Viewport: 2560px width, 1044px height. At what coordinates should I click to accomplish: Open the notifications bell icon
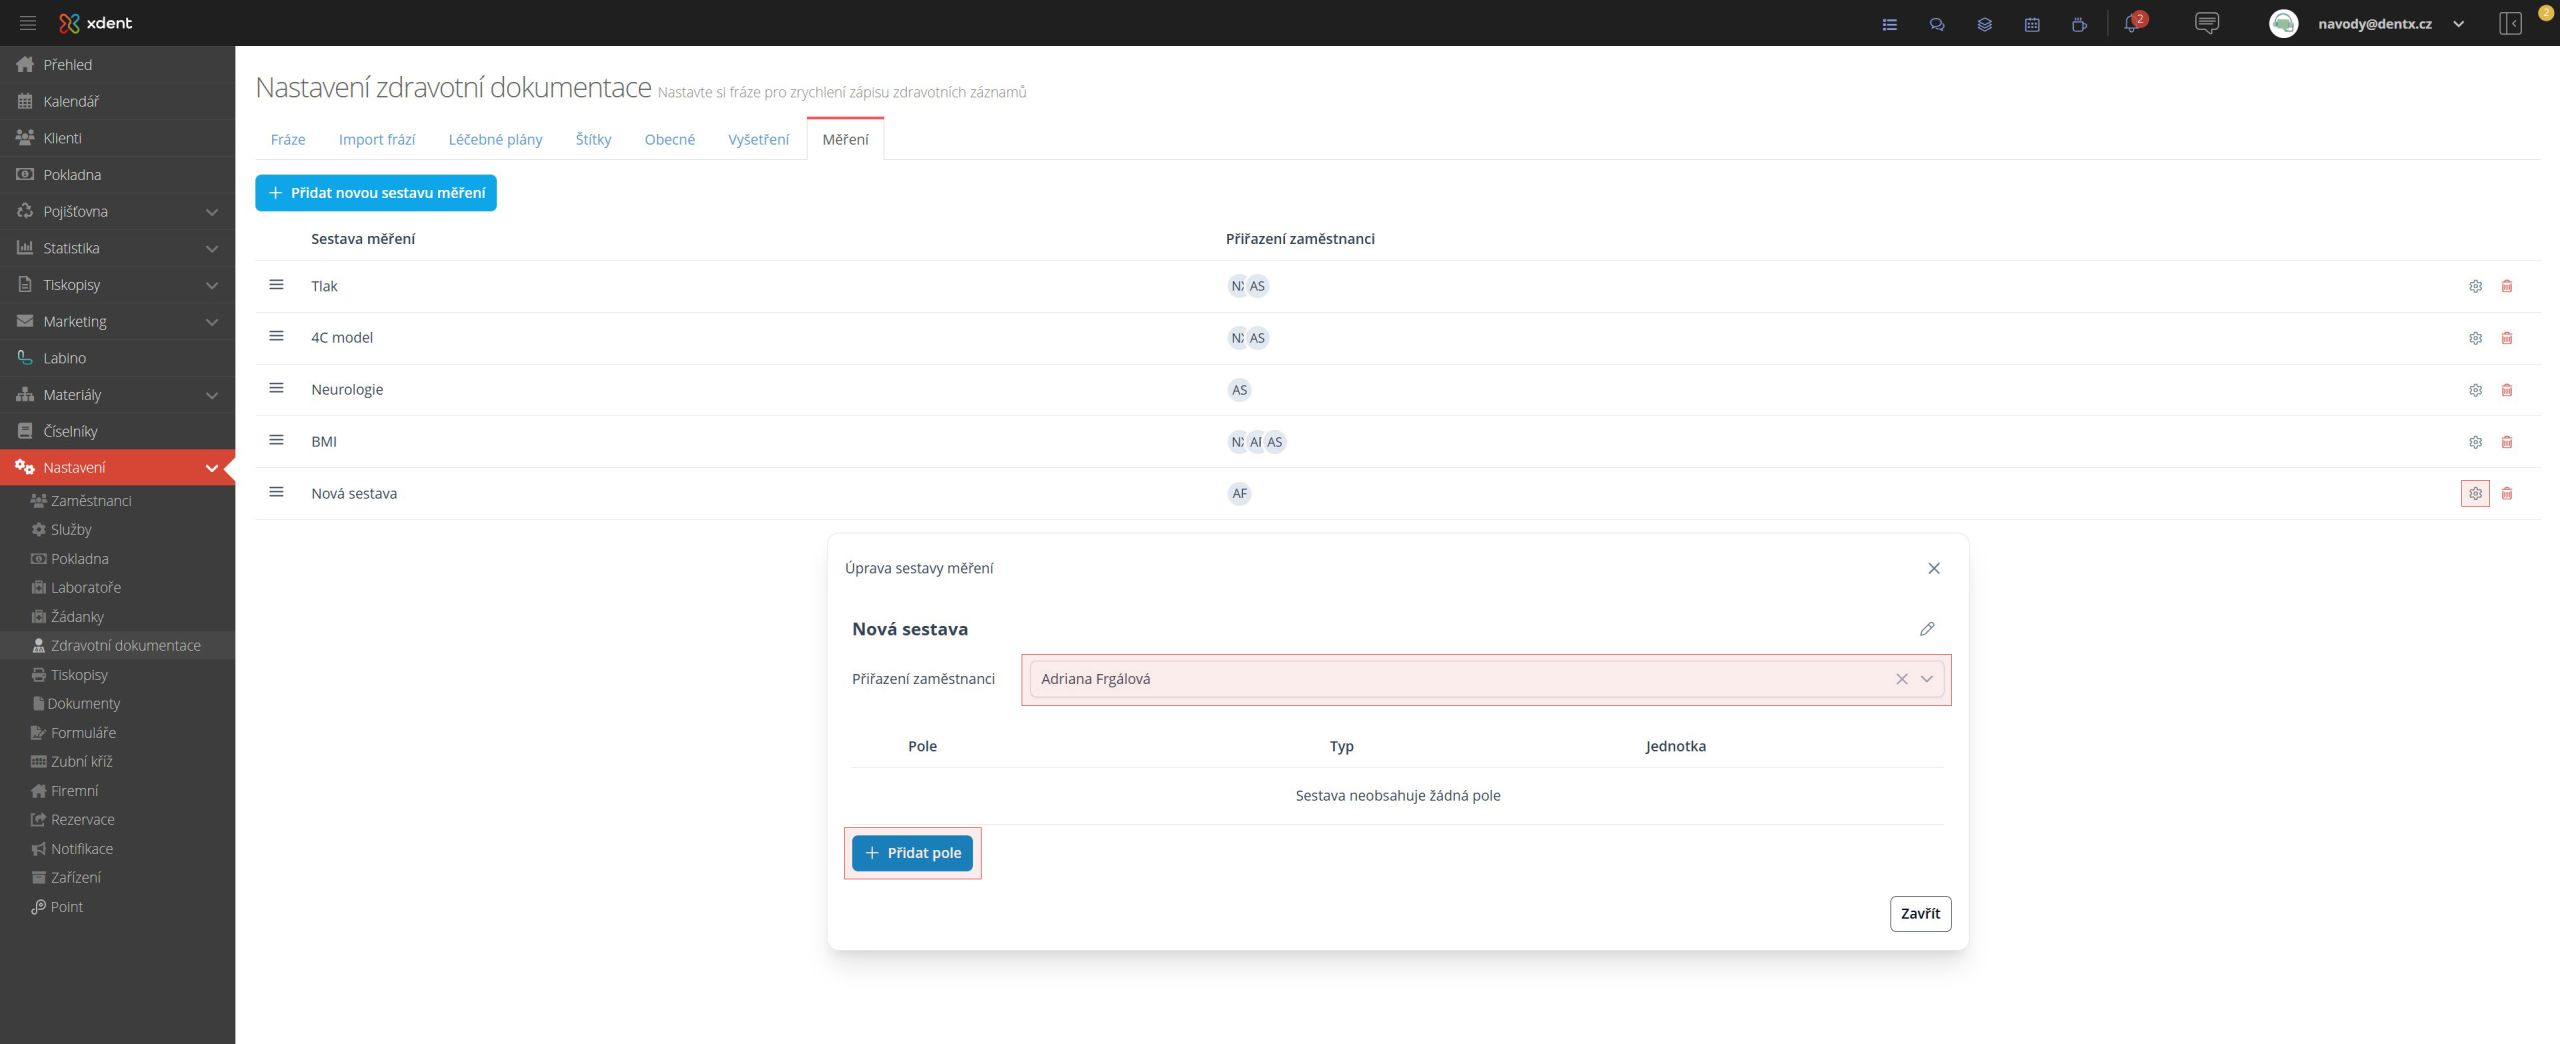[2131, 24]
